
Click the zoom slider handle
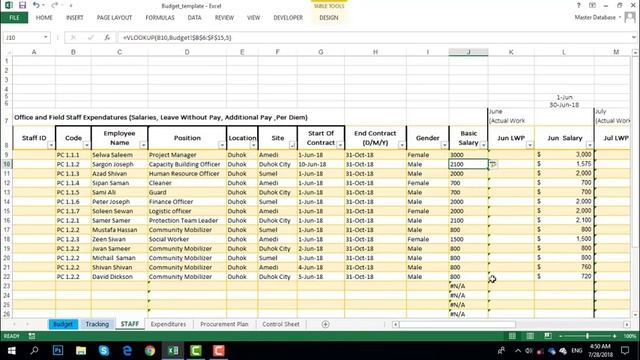[x=587, y=336]
